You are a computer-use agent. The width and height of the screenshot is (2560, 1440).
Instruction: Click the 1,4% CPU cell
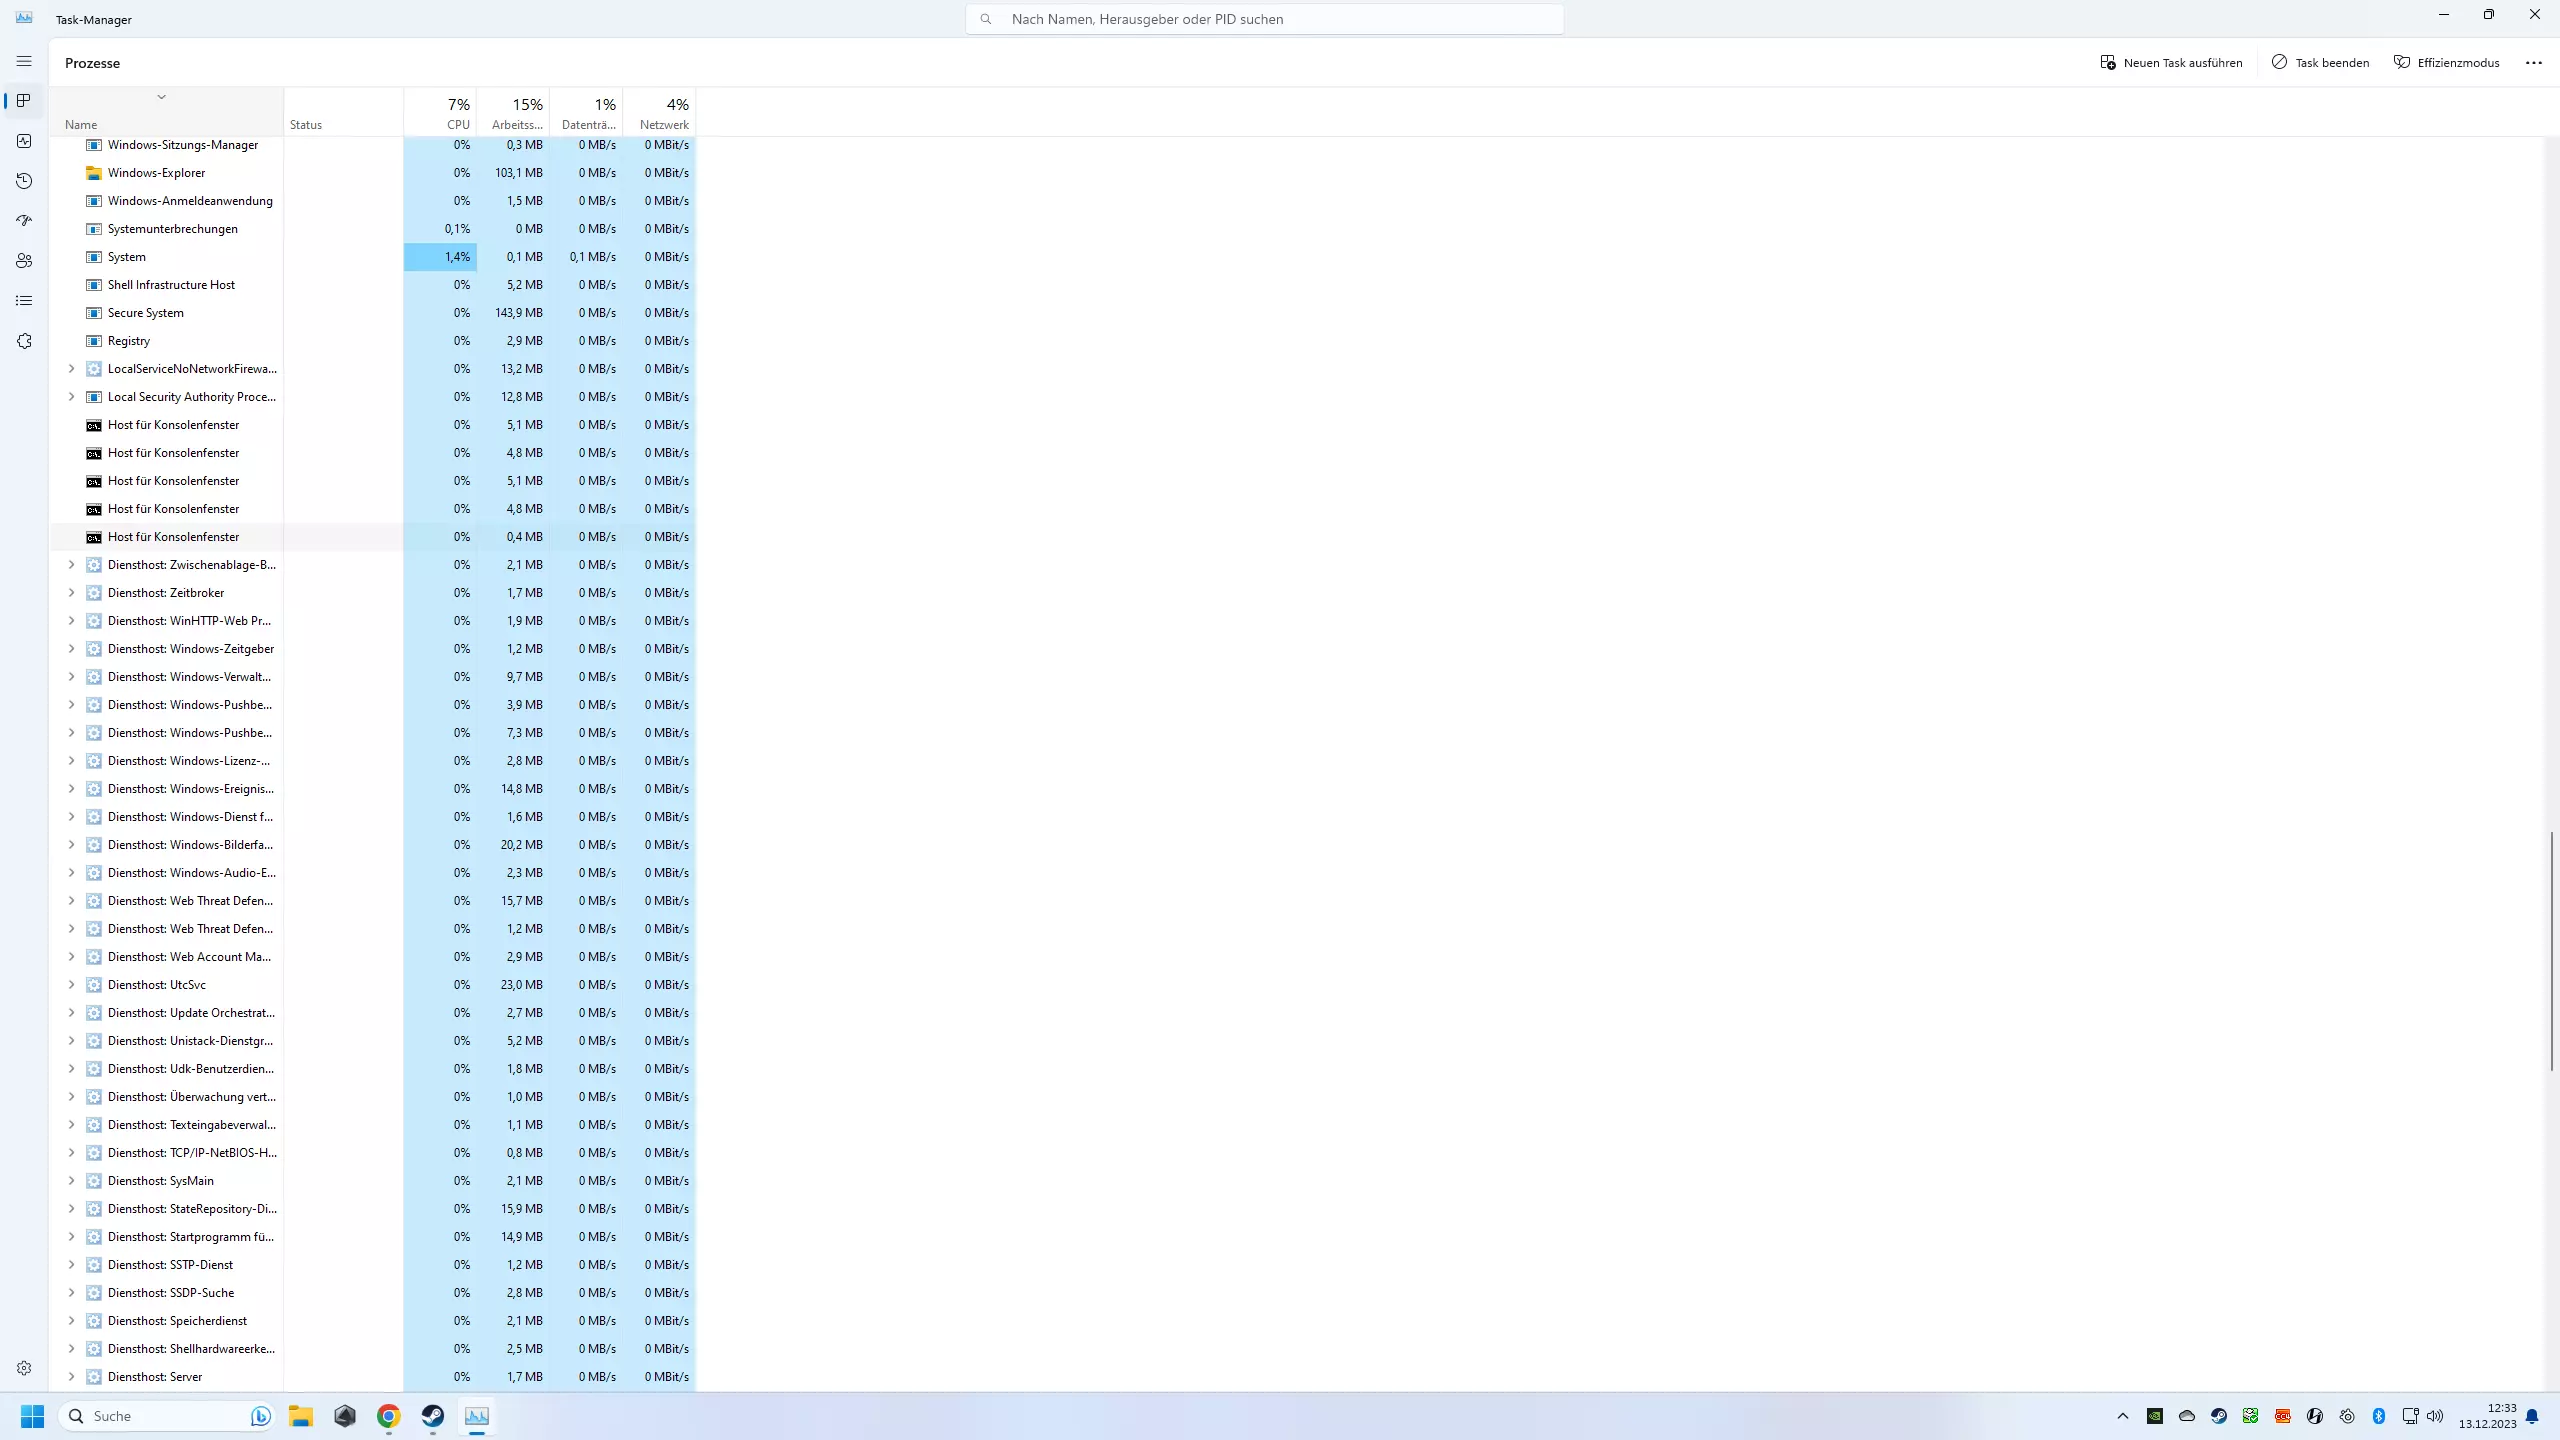(440, 257)
